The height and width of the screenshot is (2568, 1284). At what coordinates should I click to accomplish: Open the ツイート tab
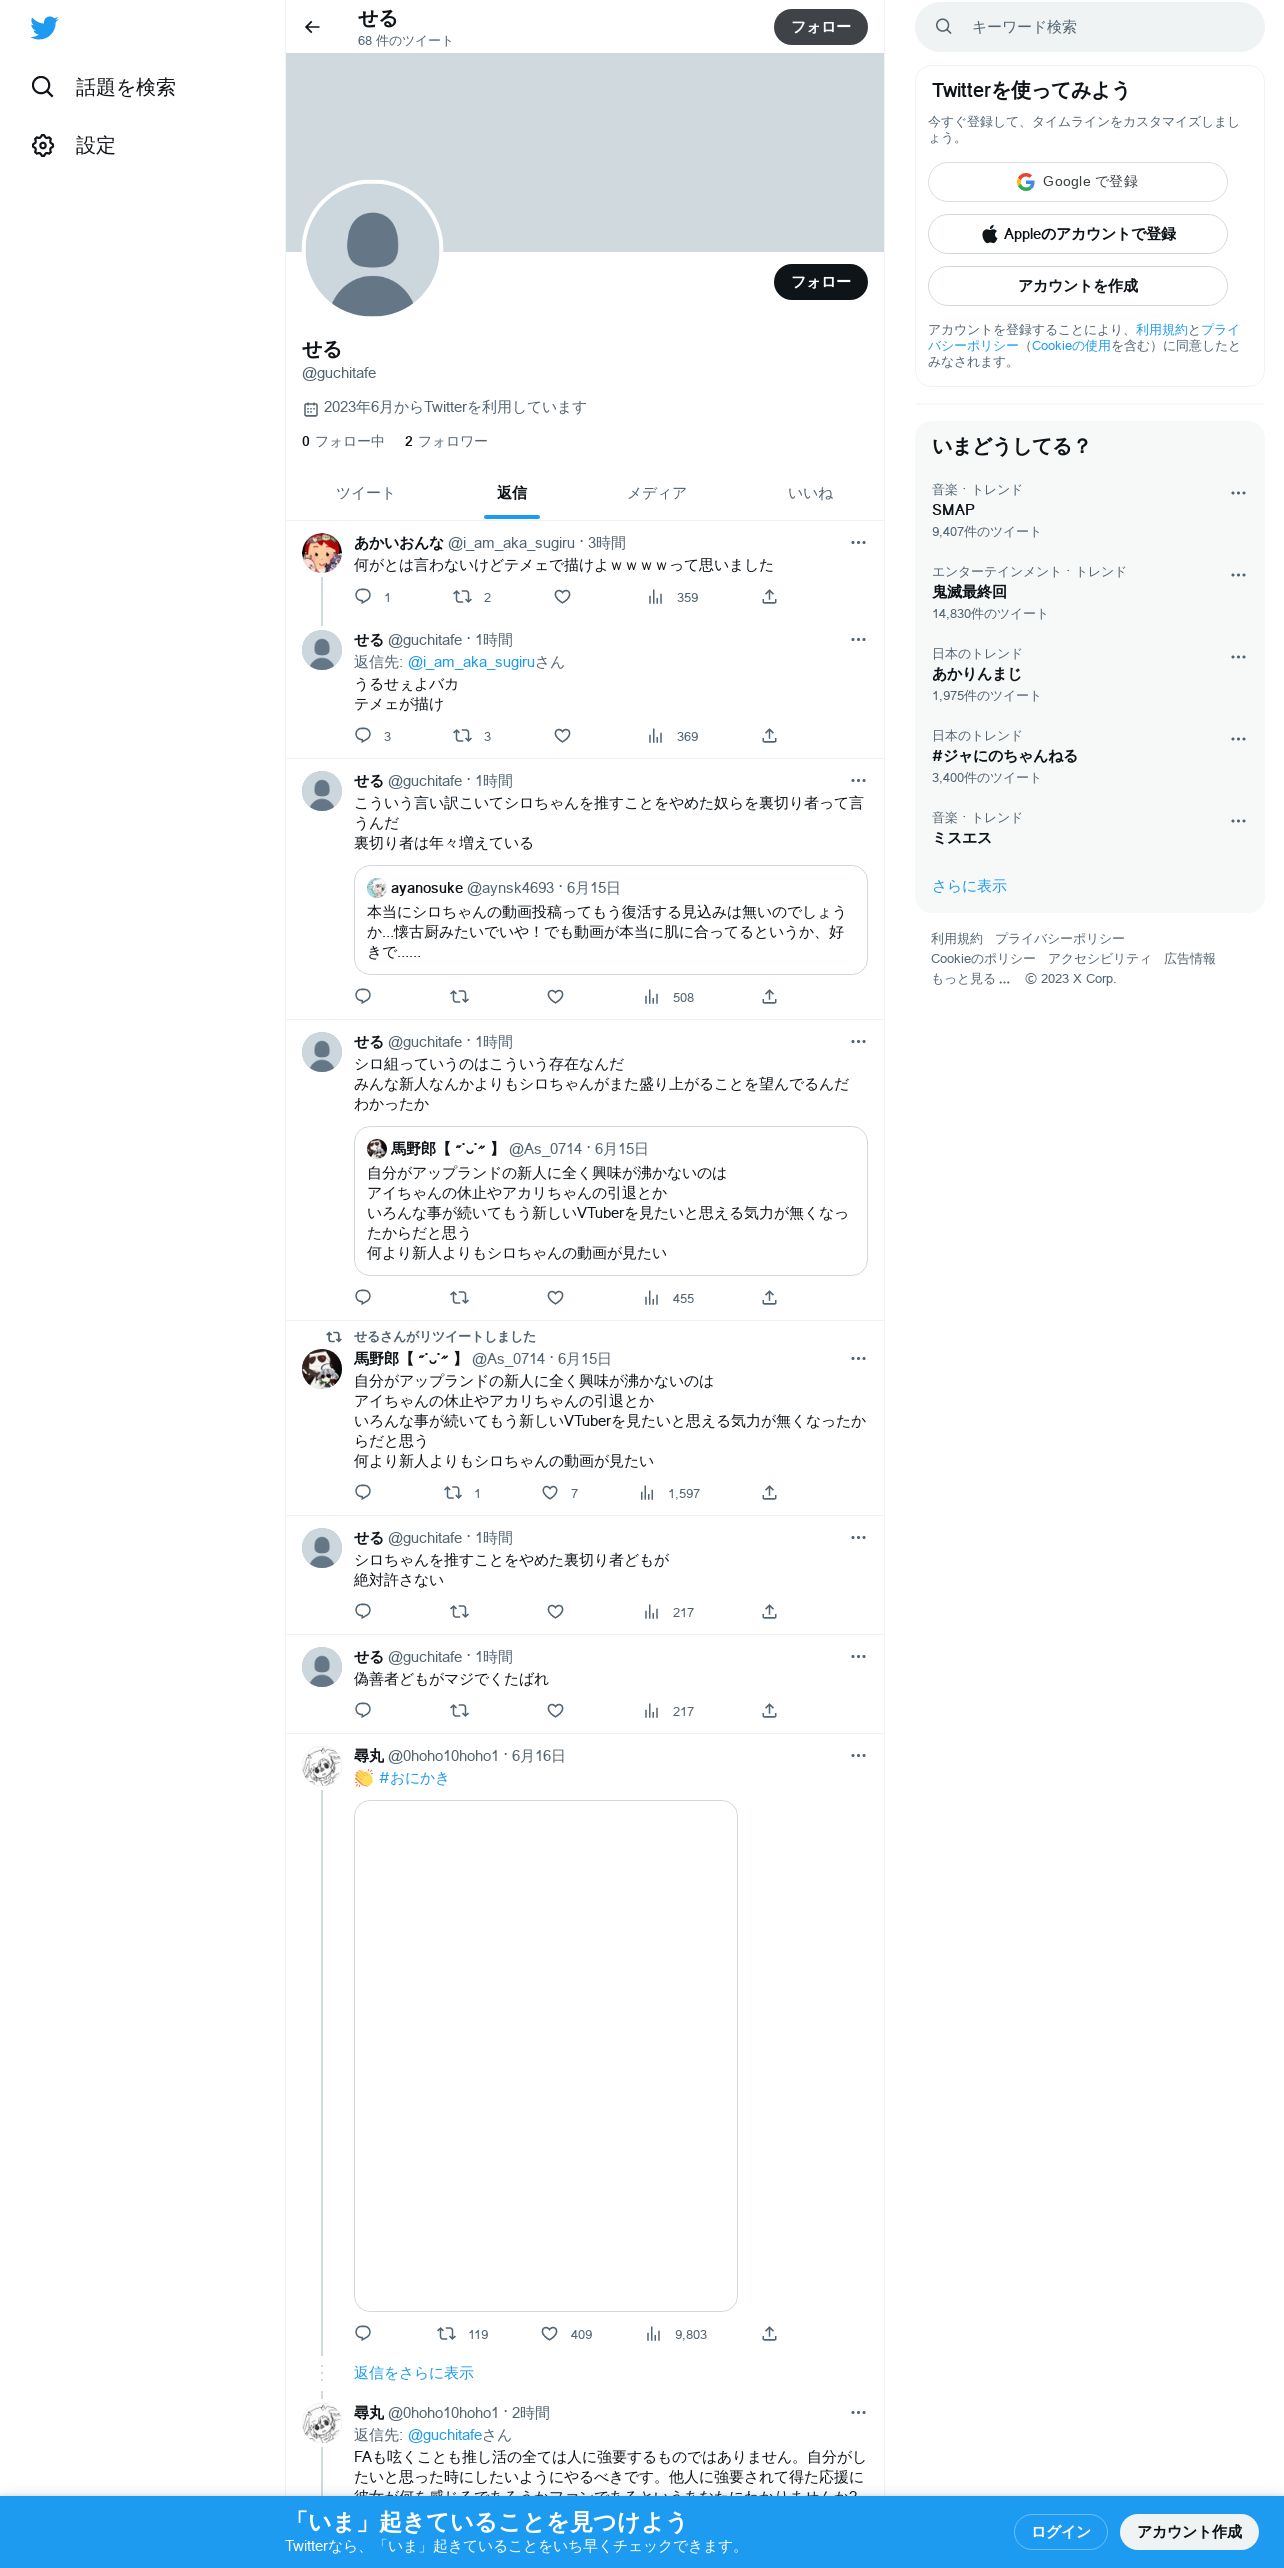[x=365, y=493]
